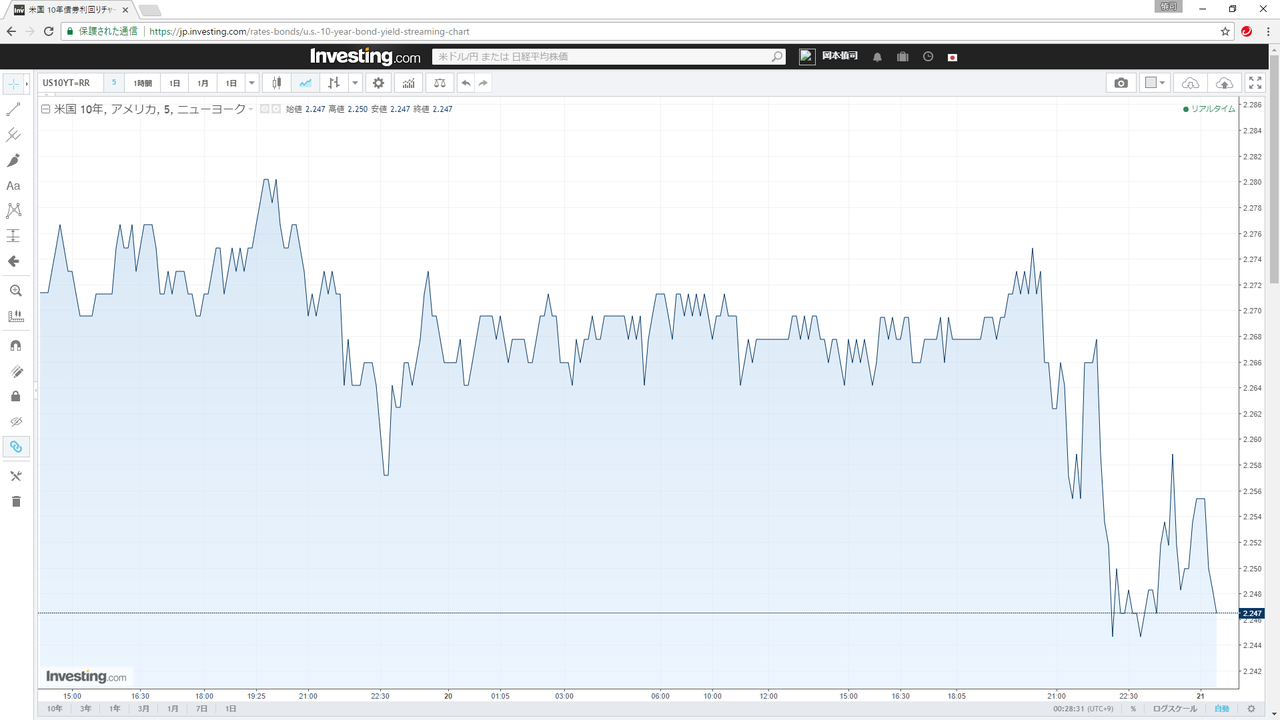
Task: Set time range to 3月
Action: pos(144,709)
